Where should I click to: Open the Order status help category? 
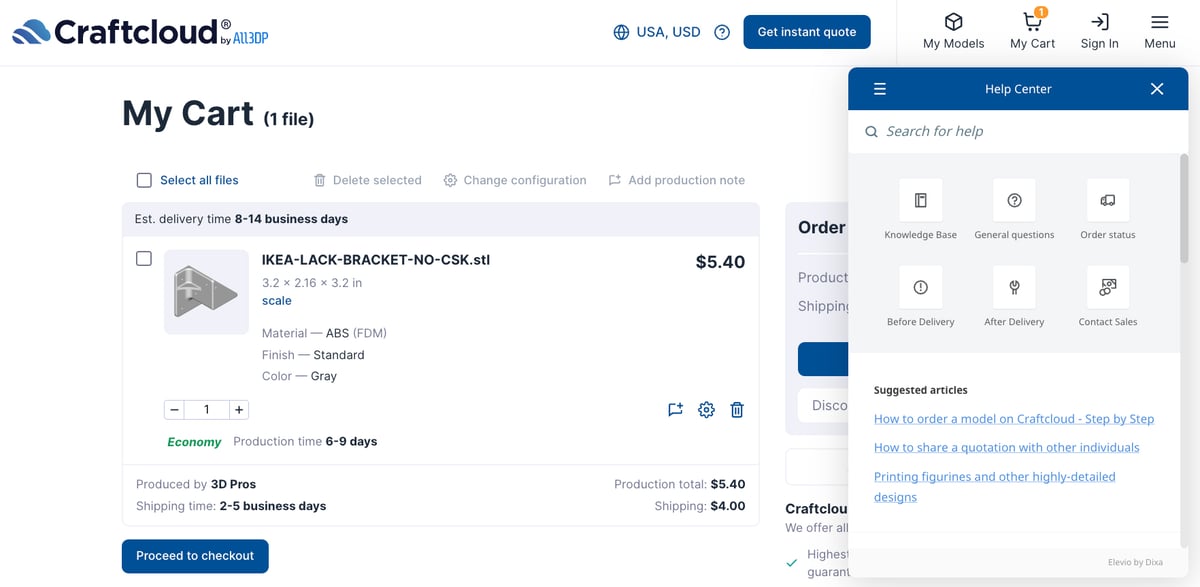click(1108, 201)
